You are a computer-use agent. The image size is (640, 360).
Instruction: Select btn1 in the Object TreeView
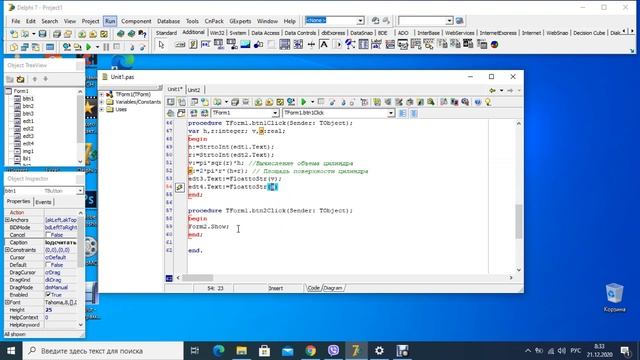[x=28, y=98]
